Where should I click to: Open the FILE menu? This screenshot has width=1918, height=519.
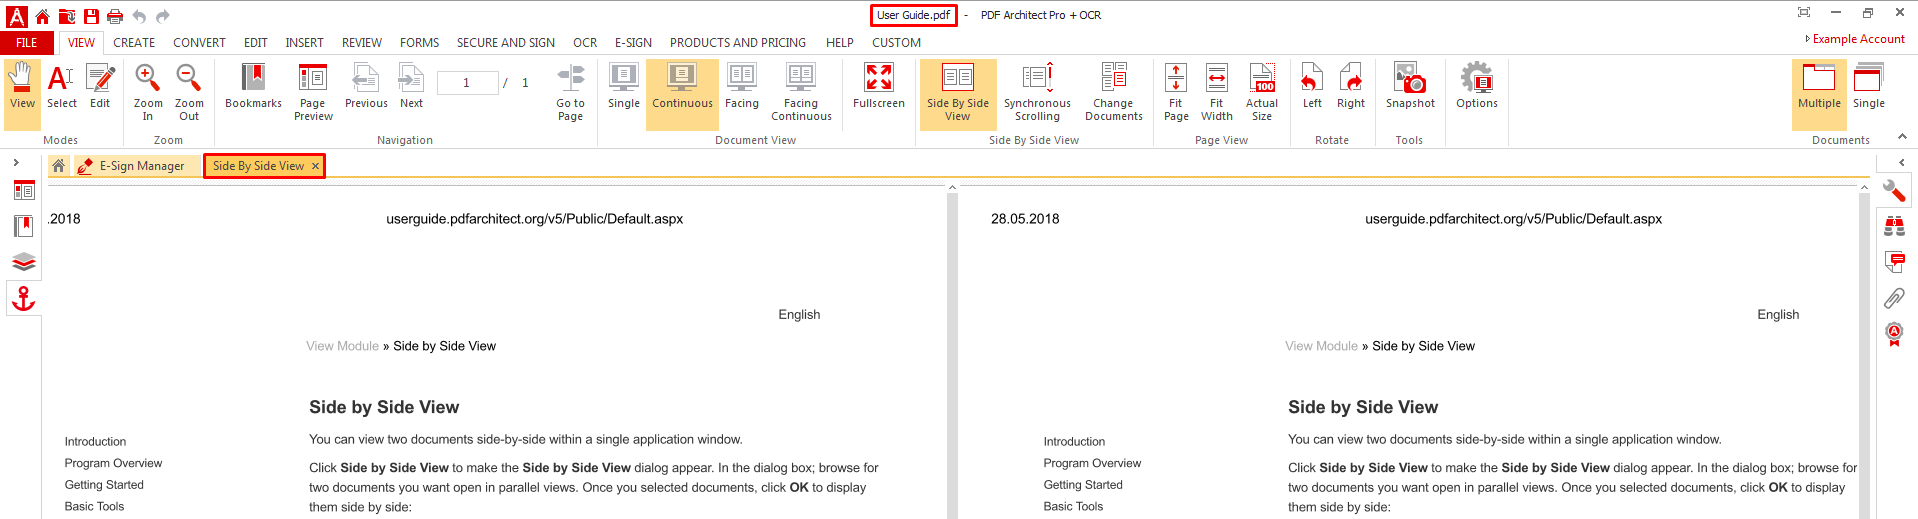(27, 43)
